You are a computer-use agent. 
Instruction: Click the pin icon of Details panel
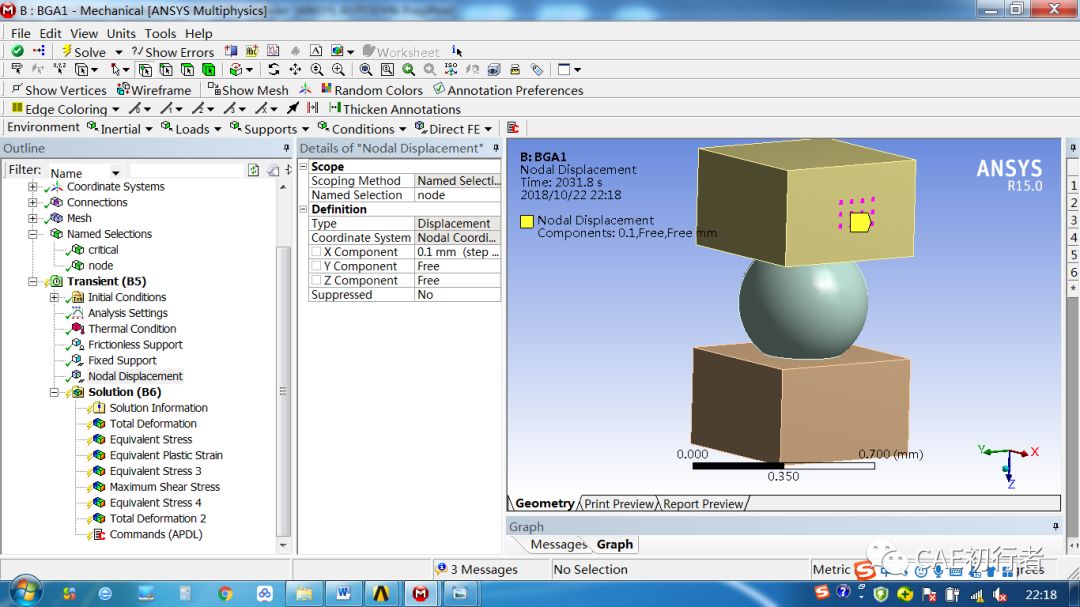[x=496, y=148]
